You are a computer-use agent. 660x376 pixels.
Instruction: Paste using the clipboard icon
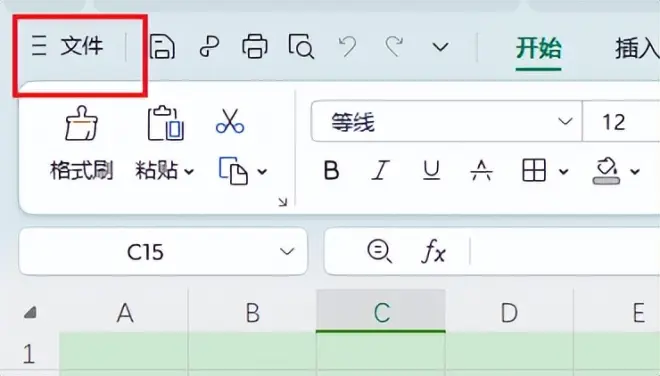pyautogui.click(x=165, y=123)
